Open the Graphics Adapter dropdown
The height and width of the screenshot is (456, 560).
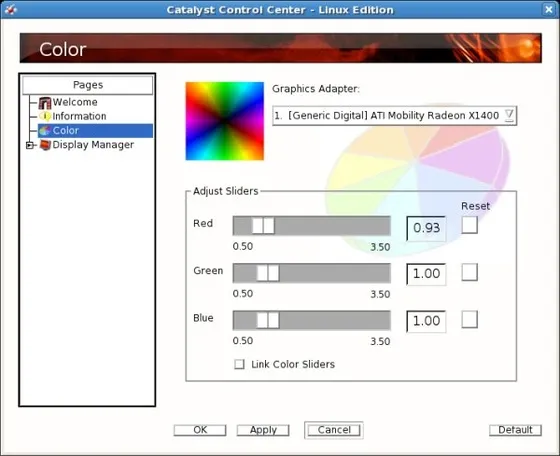pos(394,115)
